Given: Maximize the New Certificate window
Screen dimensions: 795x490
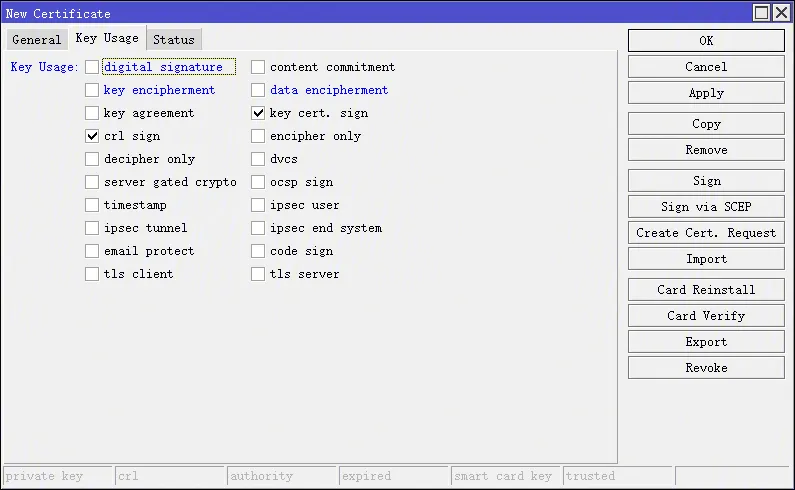Looking at the screenshot, I should [x=762, y=13].
